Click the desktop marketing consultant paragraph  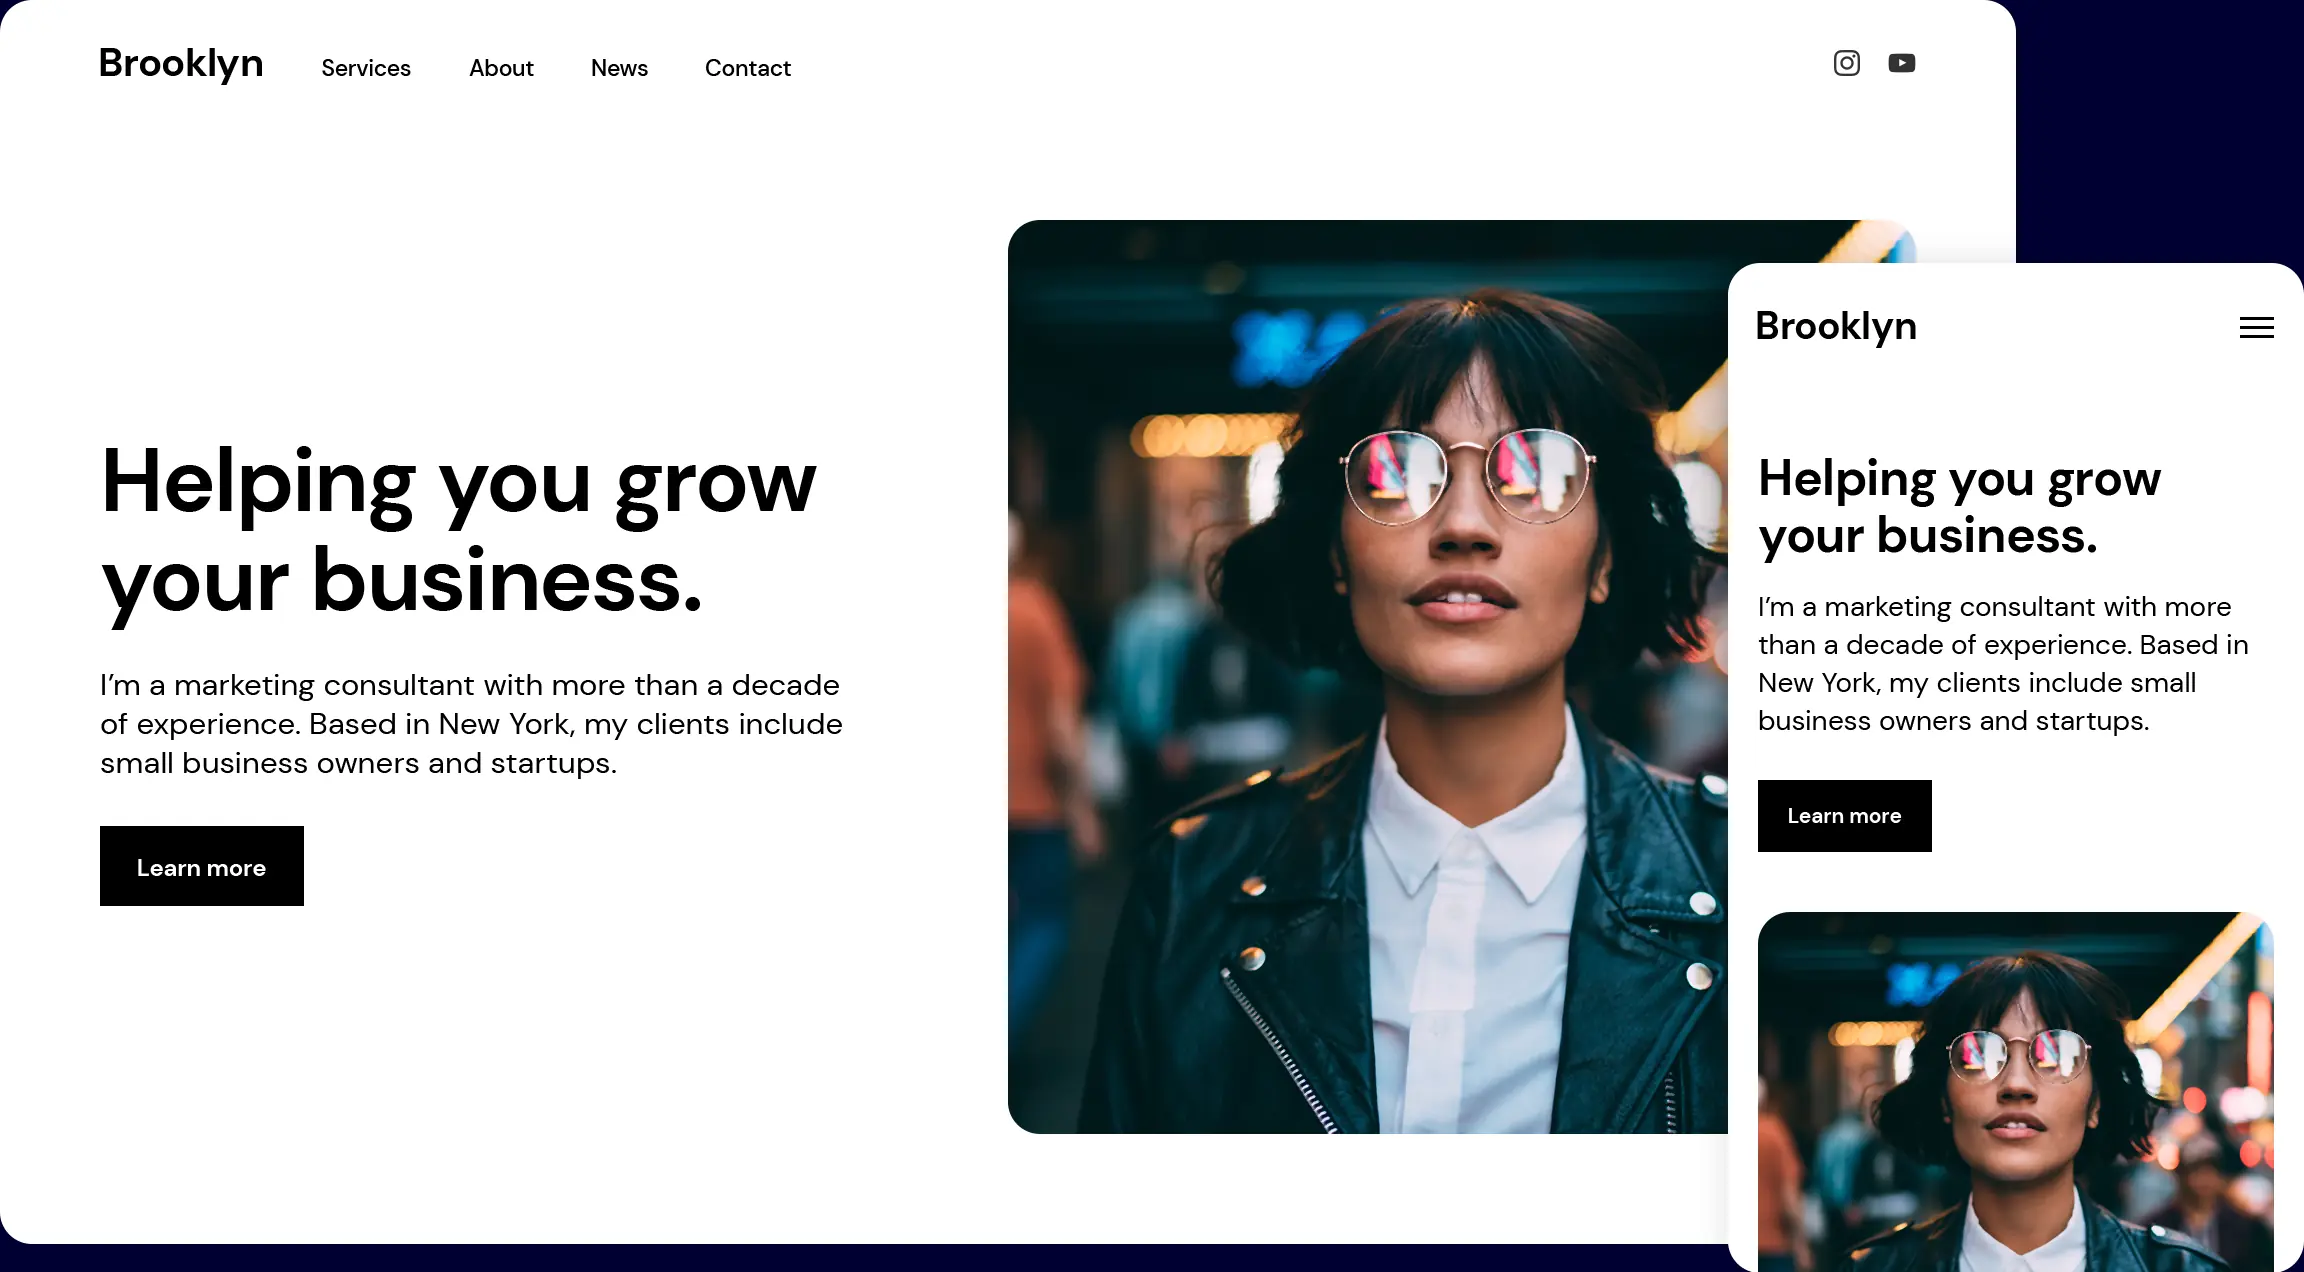[471, 724]
